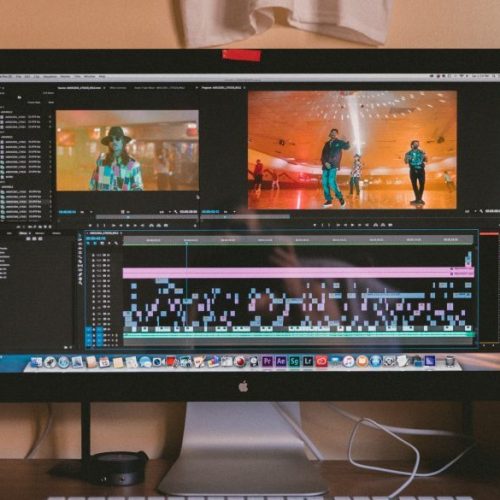Screen dimensions: 500x500
Task: Play the sequence in the Program monitor
Action: pos(353,225)
